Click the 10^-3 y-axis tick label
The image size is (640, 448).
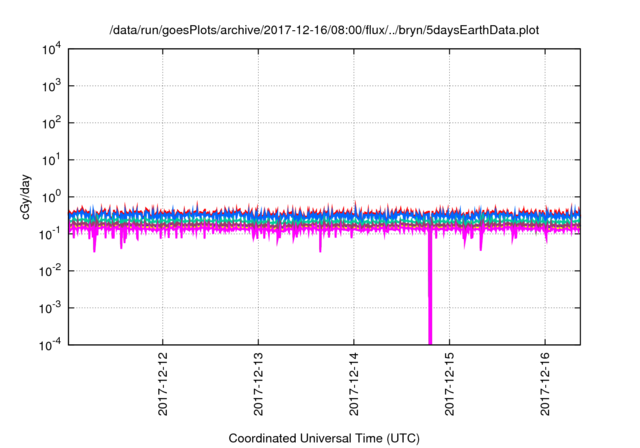[50, 308]
